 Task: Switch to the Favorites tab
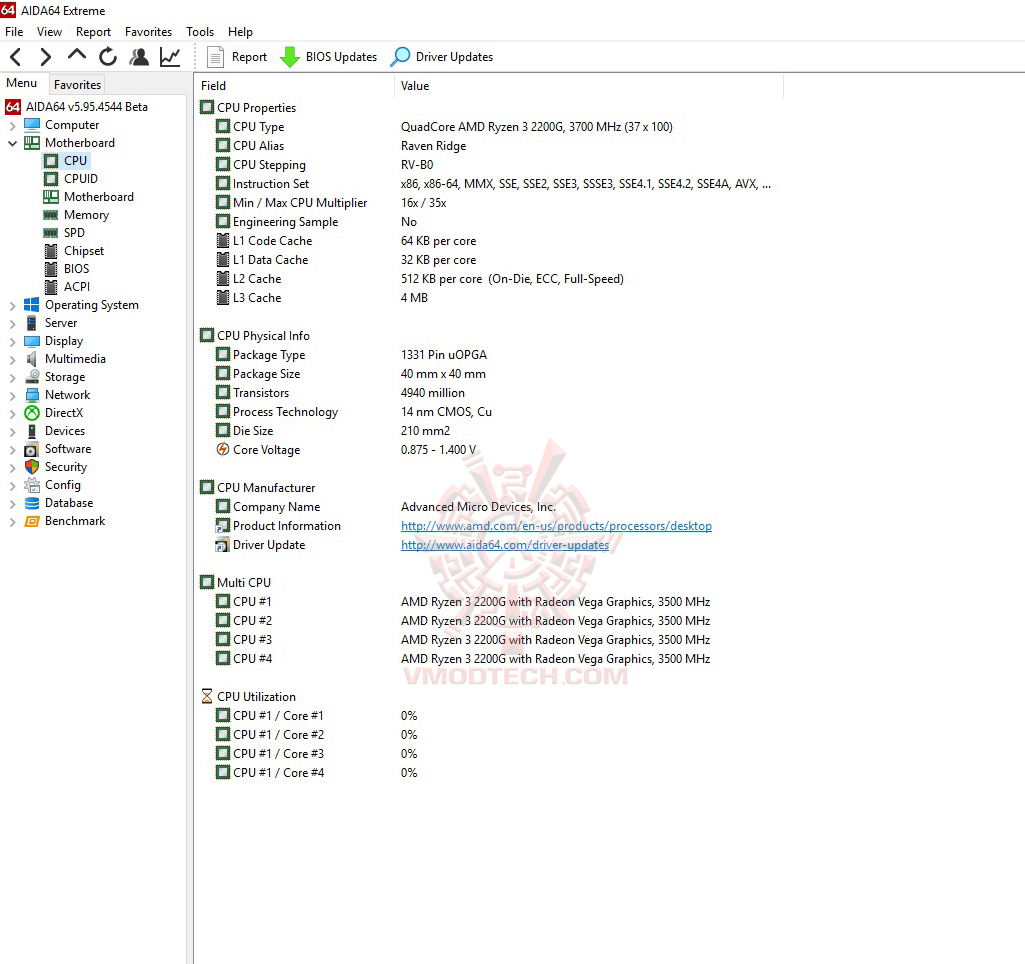[78, 84]
